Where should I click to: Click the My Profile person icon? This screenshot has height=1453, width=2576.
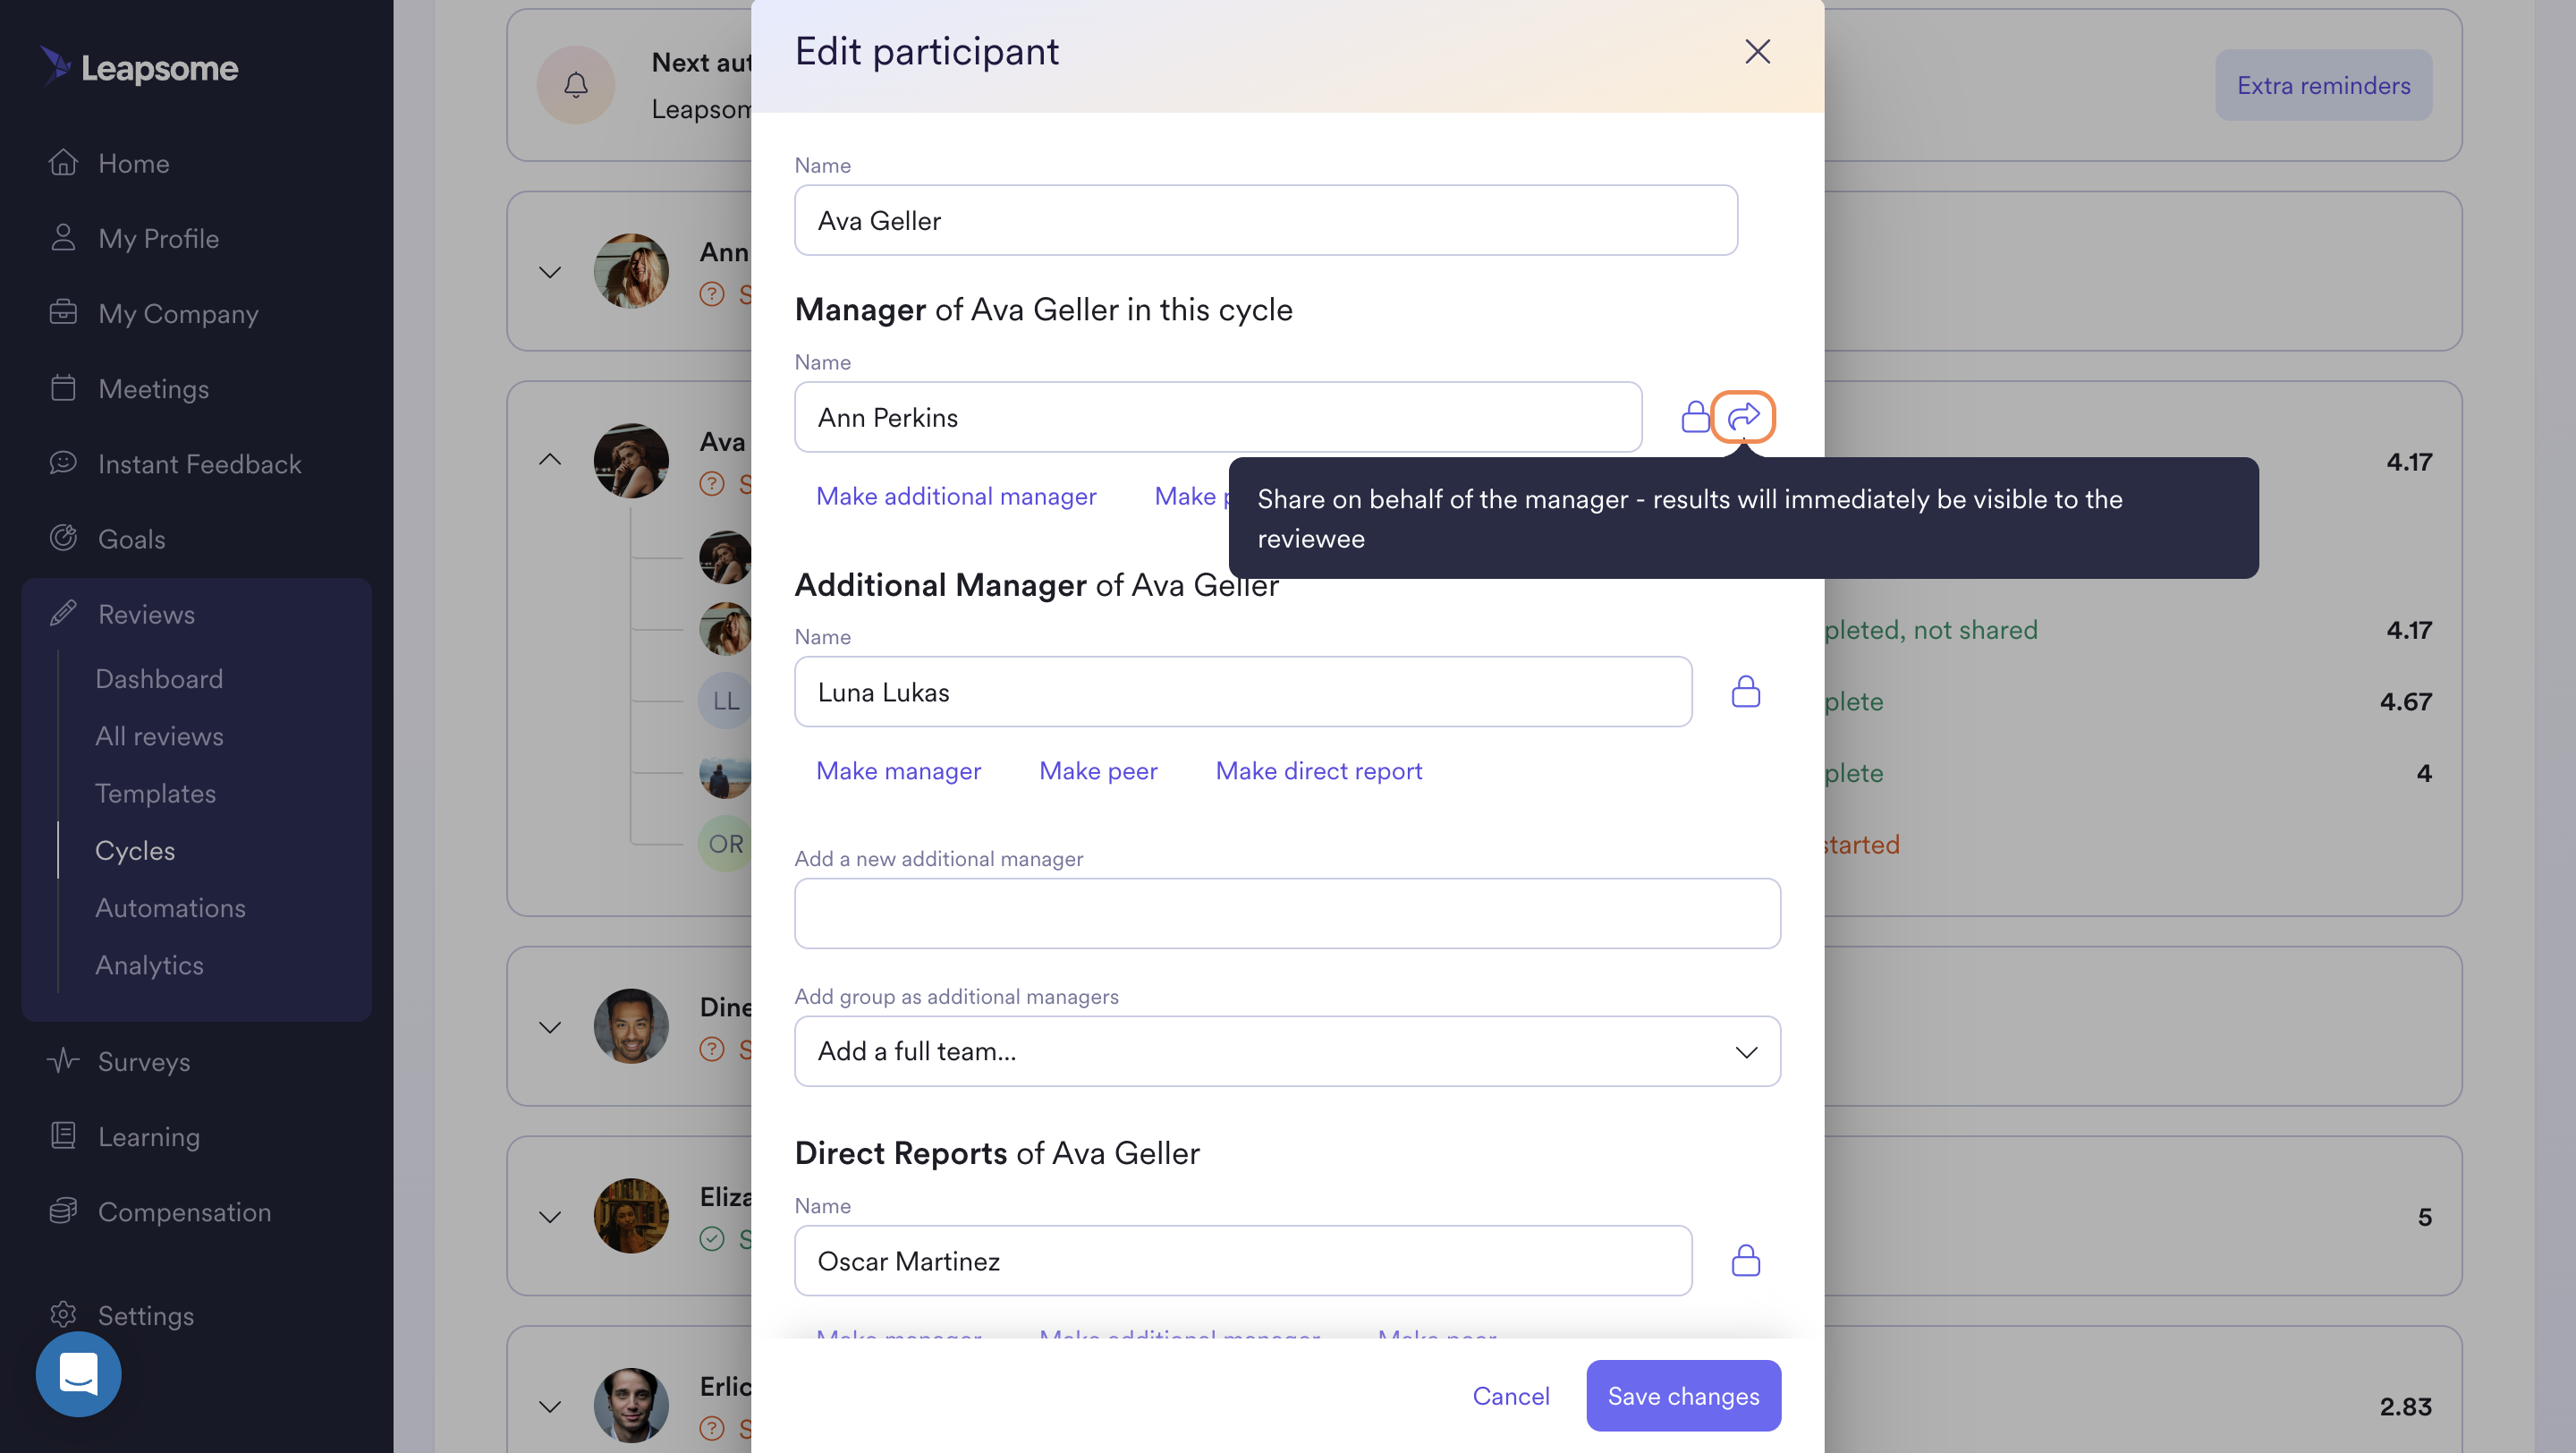pos(63,237)
